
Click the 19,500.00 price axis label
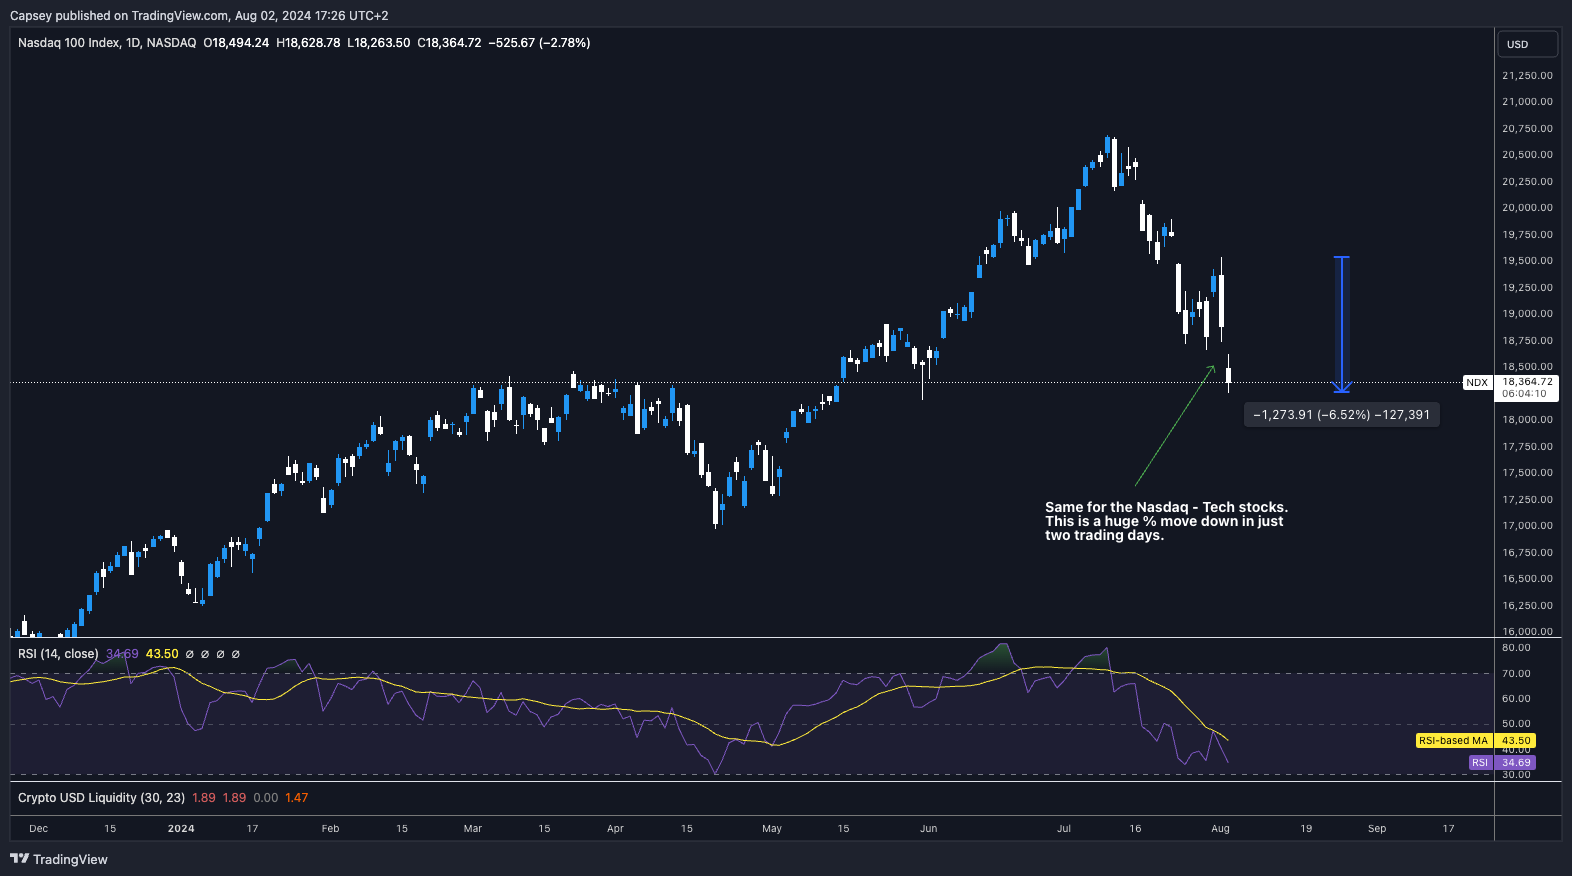click(1527, 261)
